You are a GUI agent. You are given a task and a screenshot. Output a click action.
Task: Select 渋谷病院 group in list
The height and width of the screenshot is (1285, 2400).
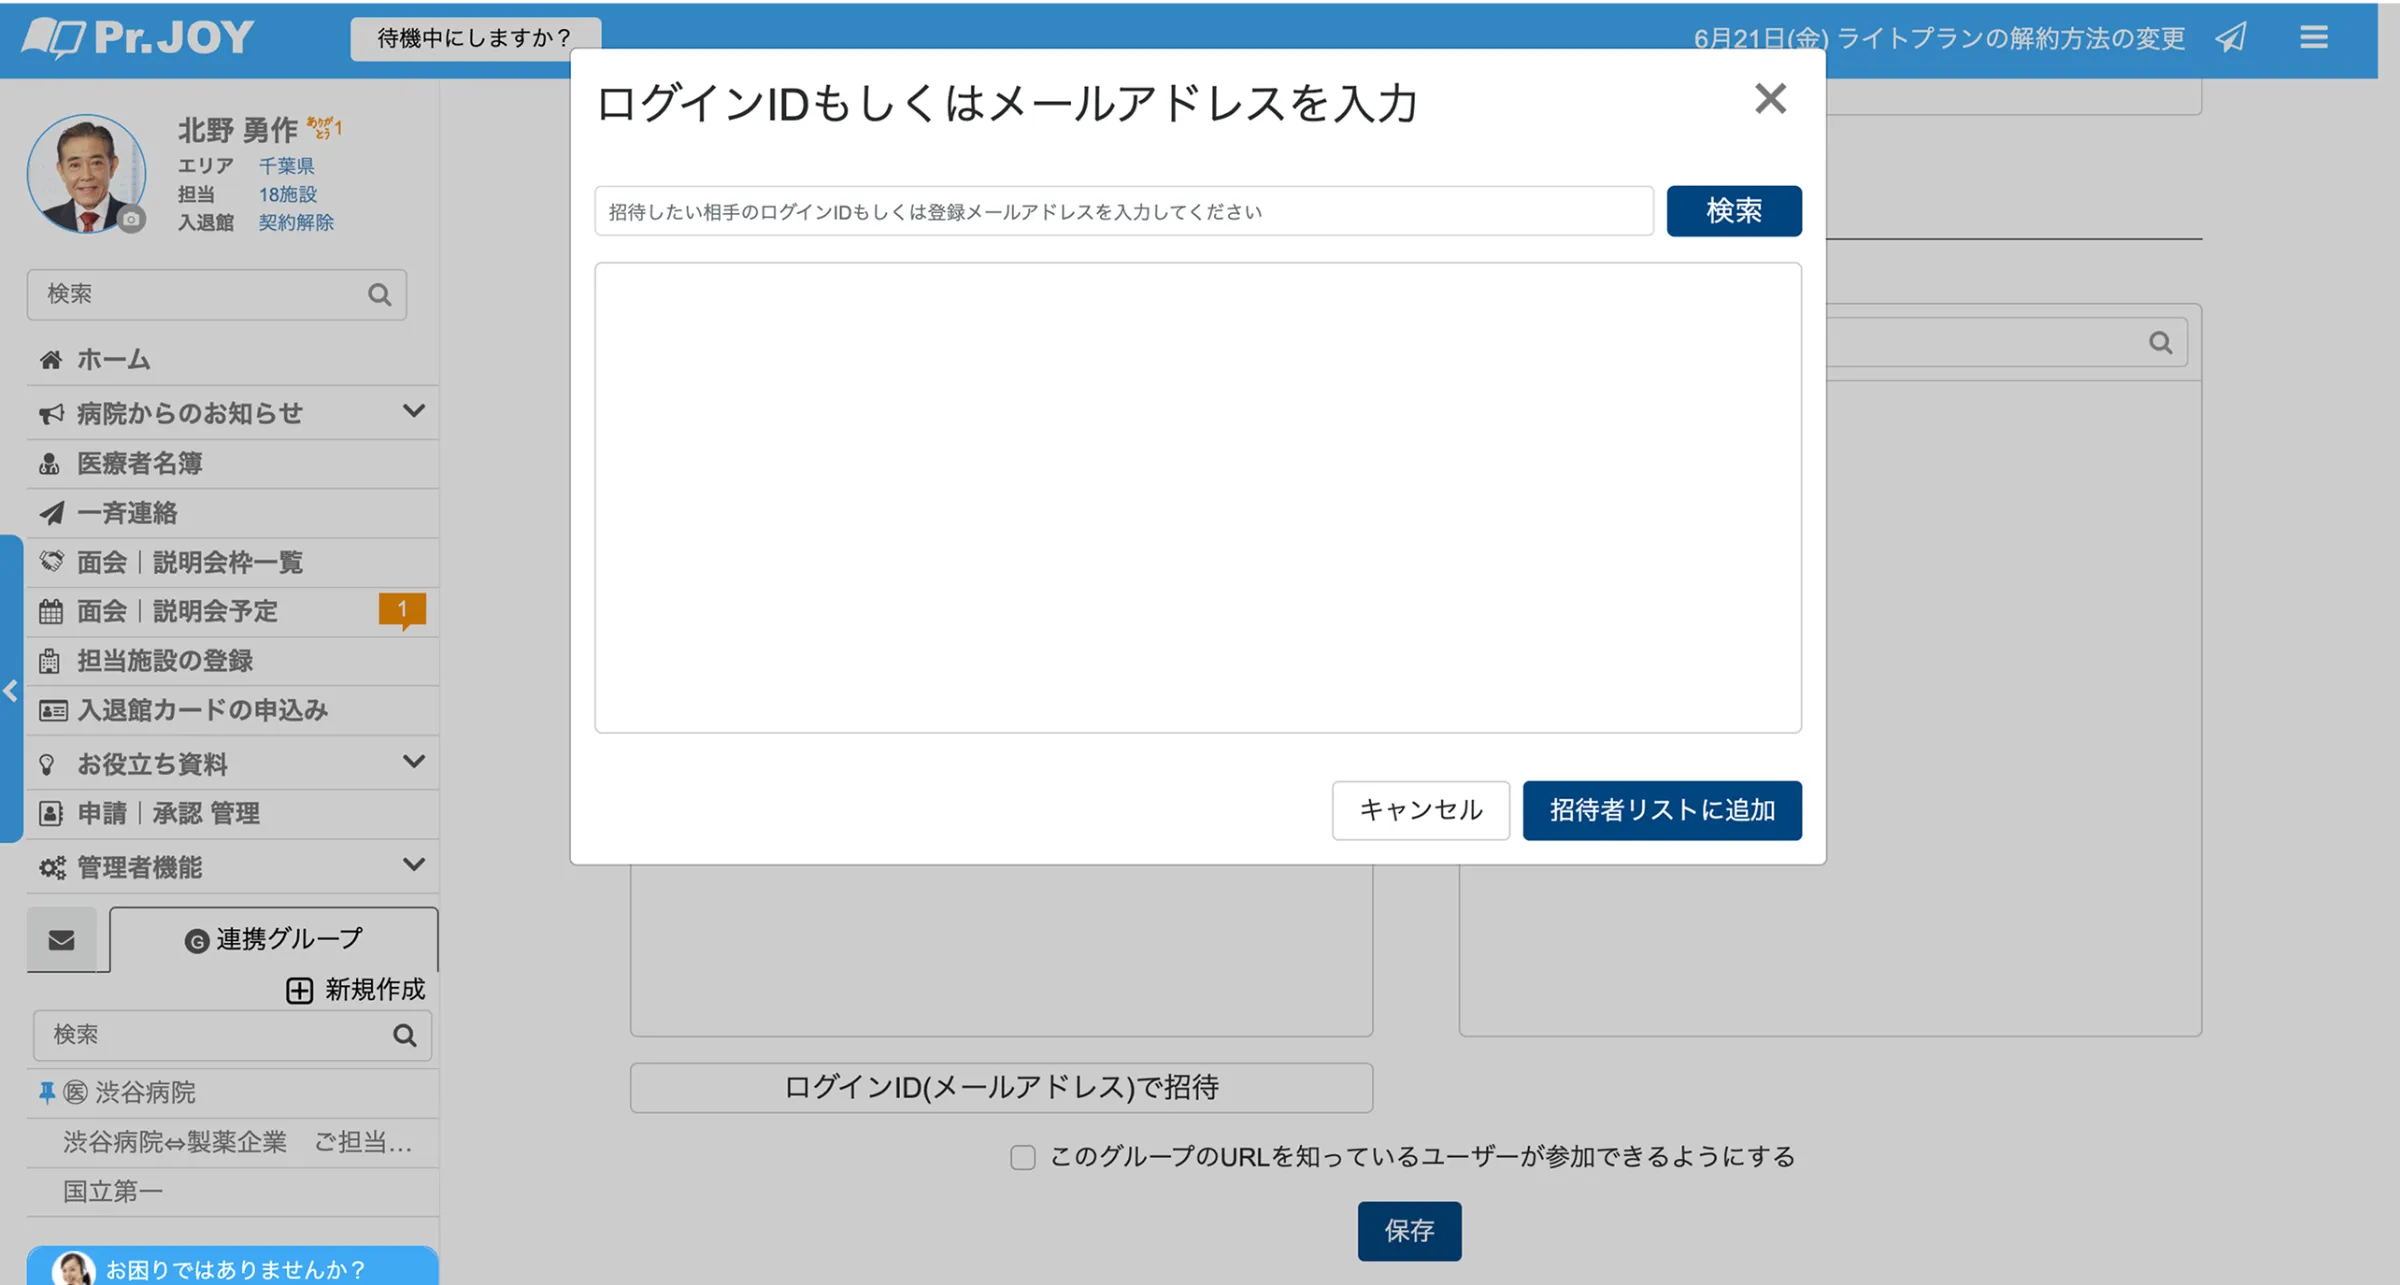coord(145,1092)
